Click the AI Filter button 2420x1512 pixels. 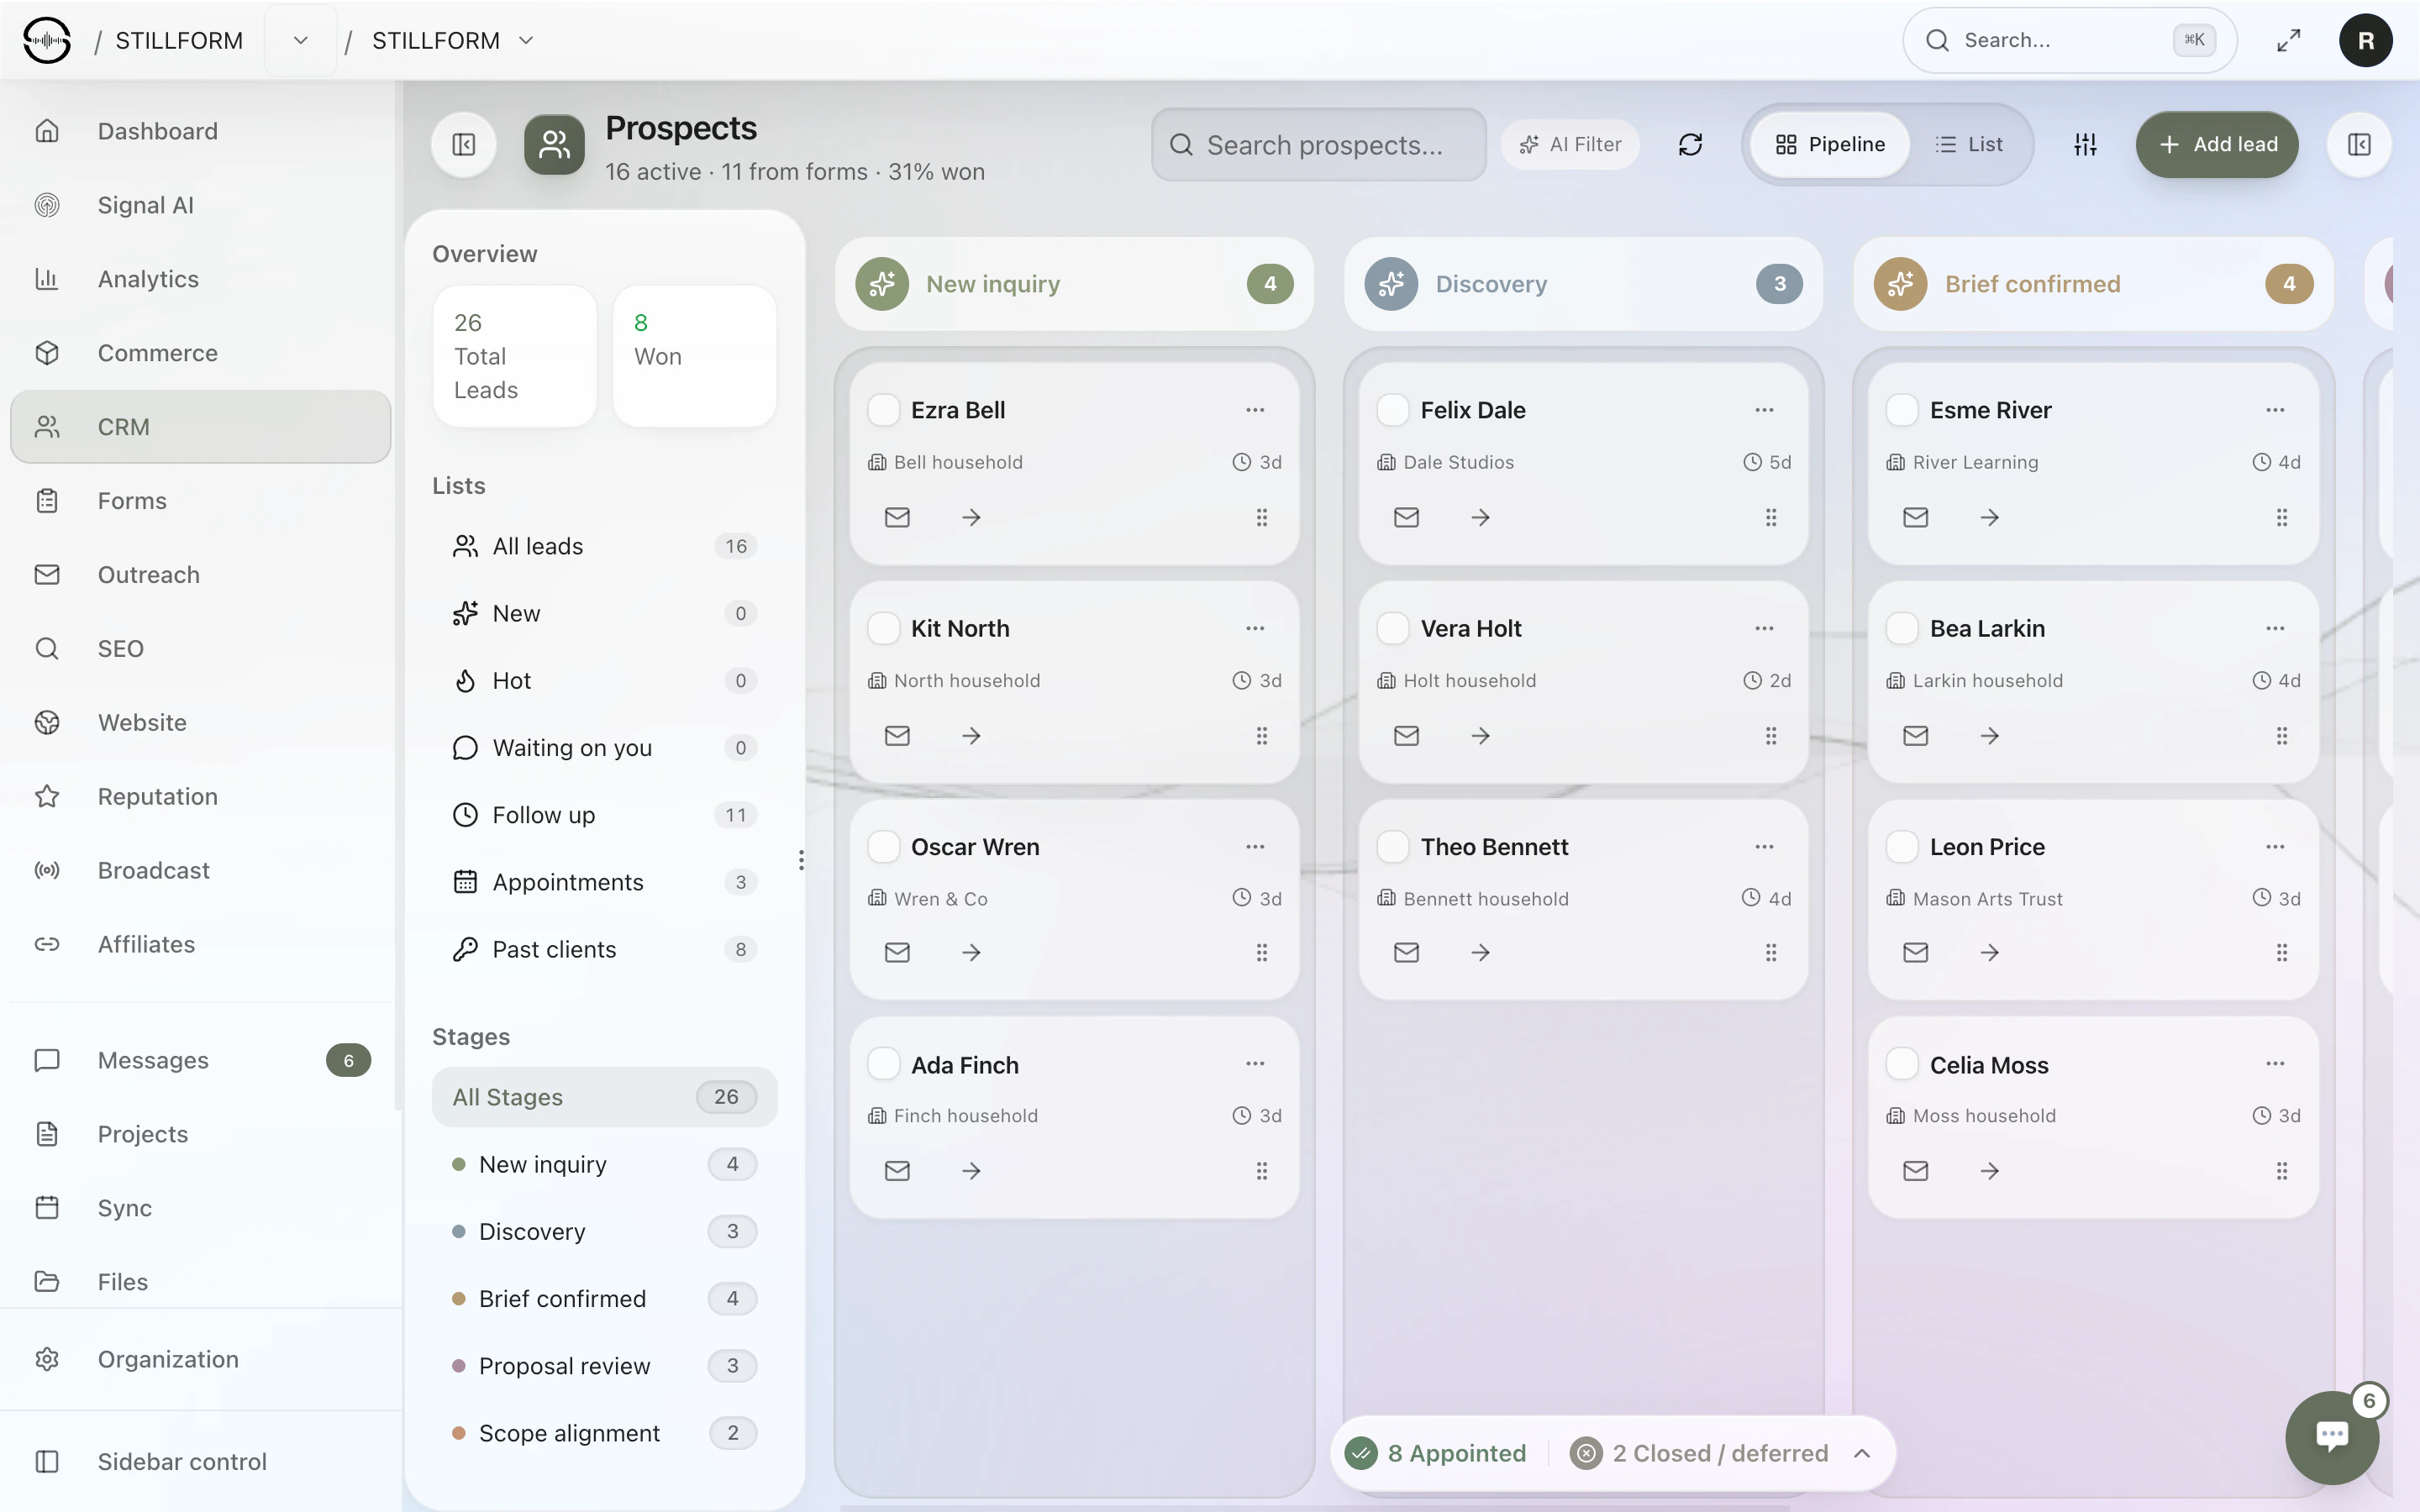[1570, 145]
